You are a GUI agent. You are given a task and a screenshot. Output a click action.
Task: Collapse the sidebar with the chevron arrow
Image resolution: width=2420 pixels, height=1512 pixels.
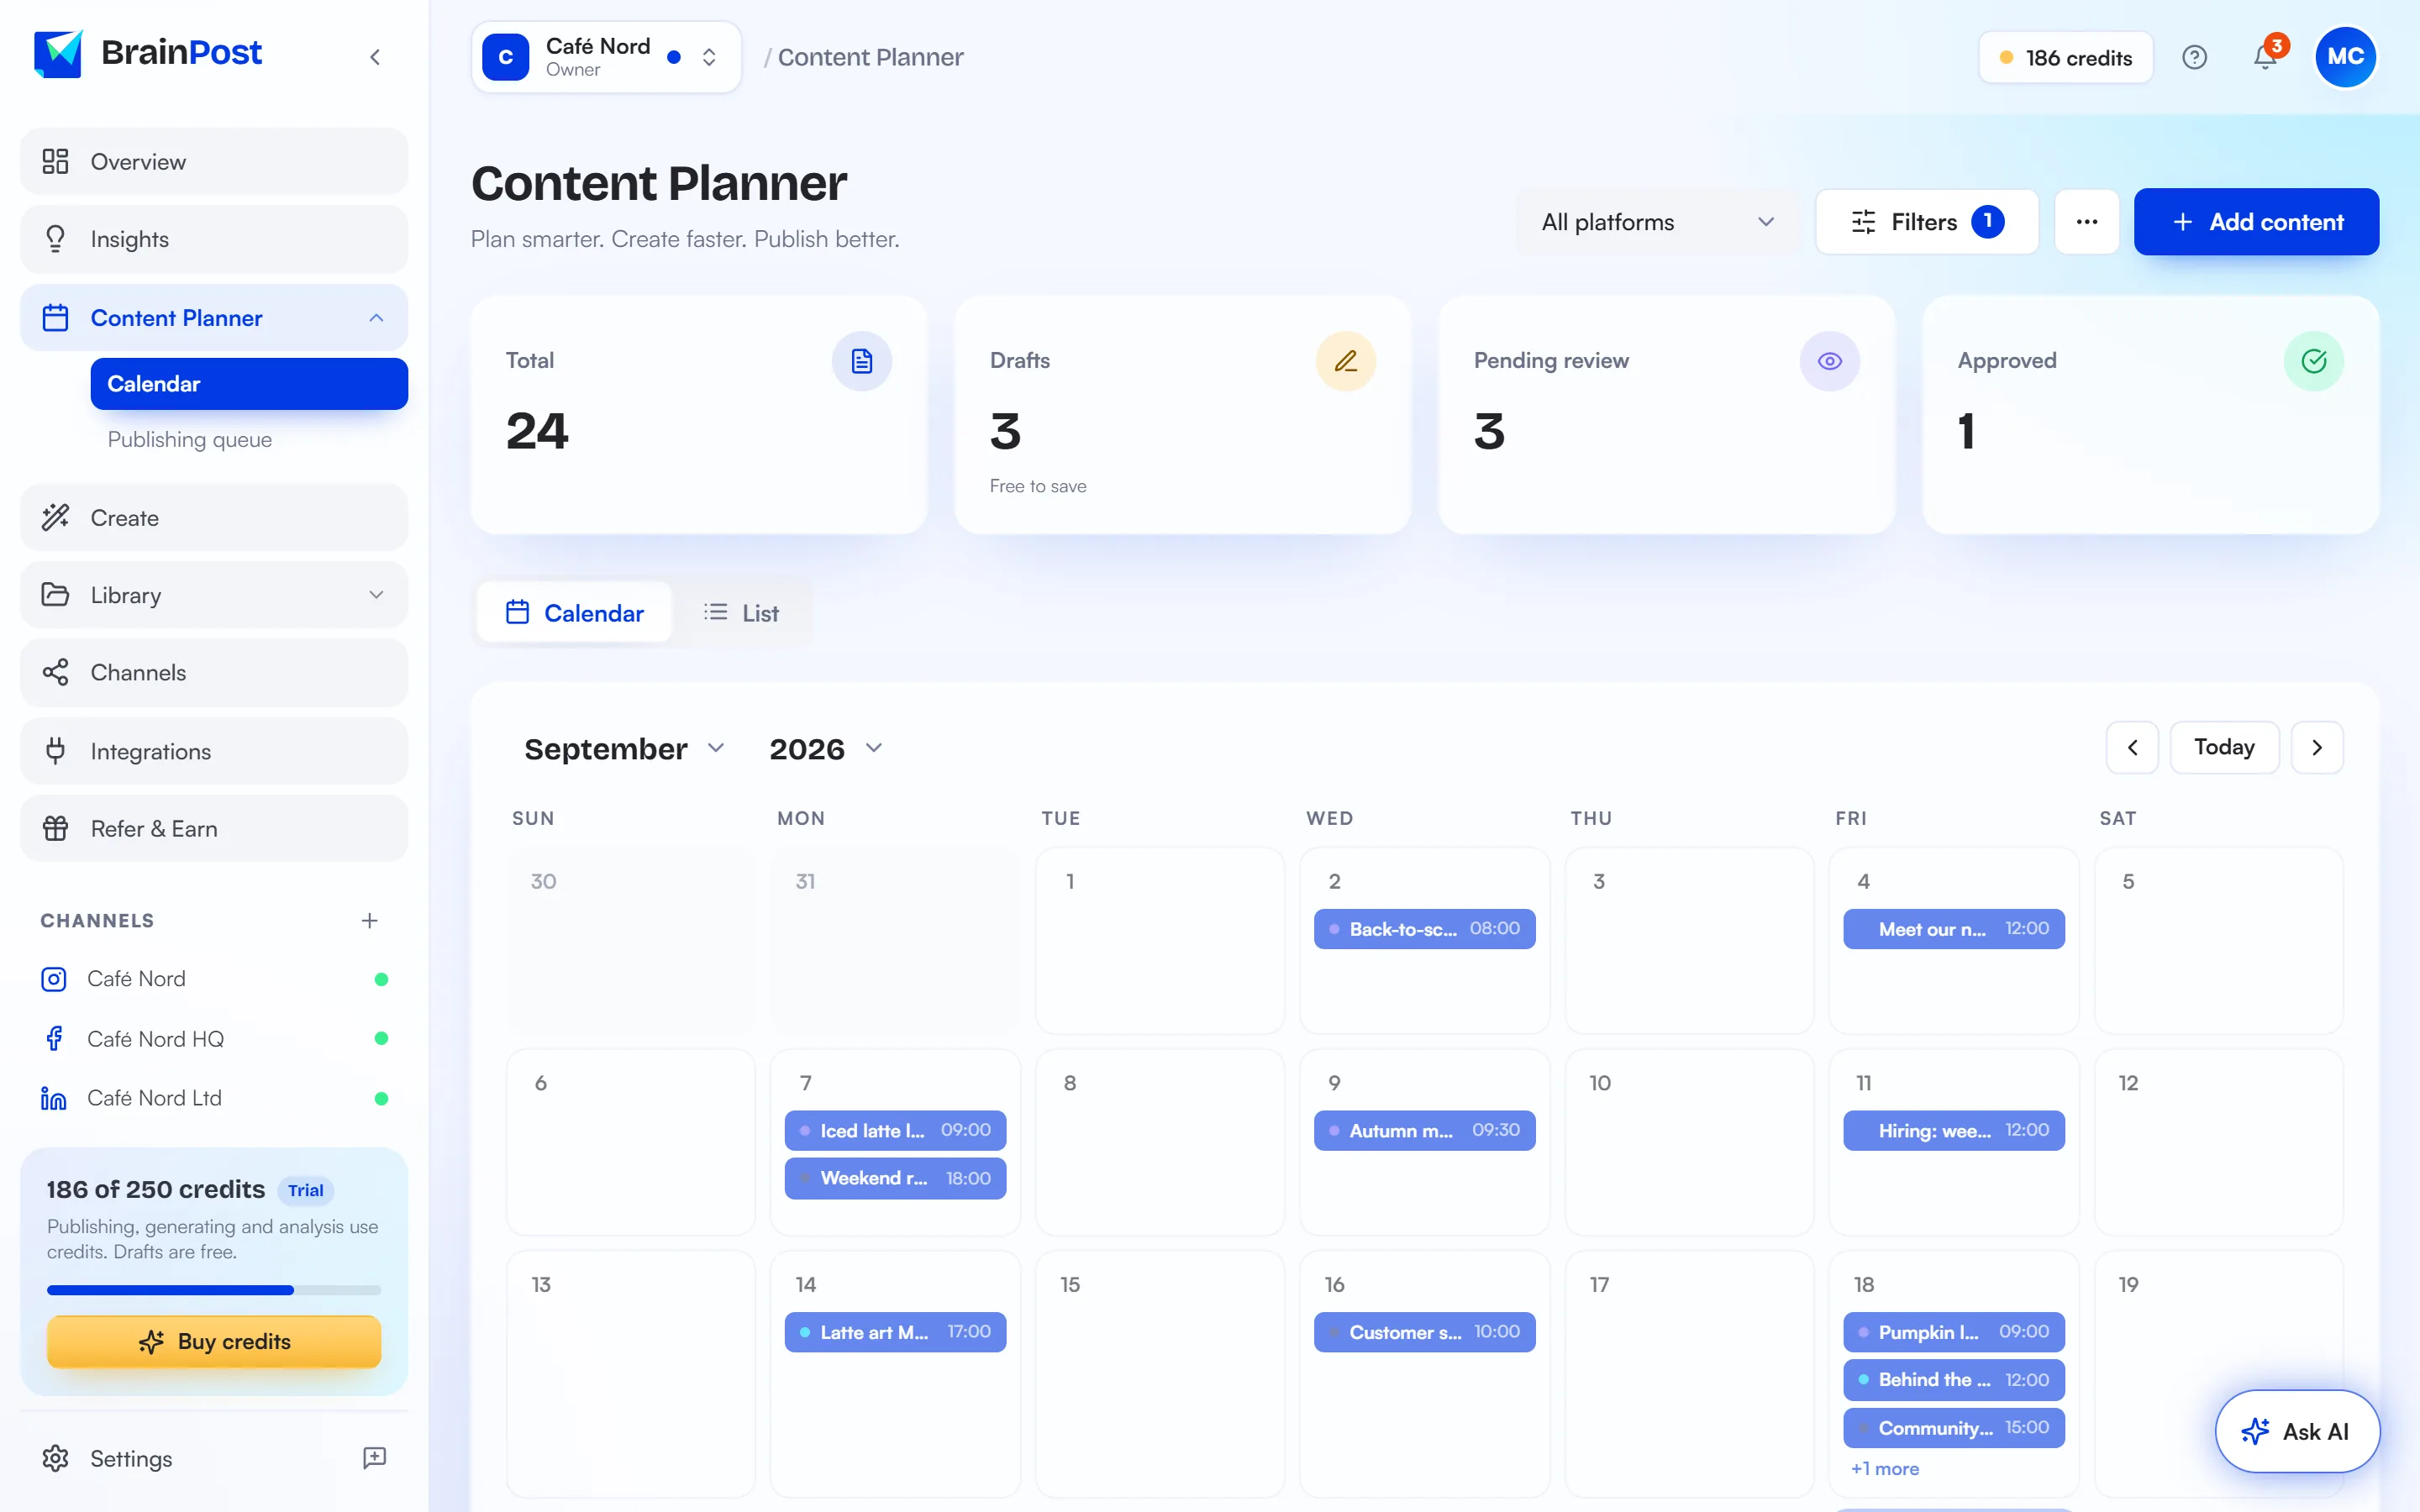[x=375, y=57]
